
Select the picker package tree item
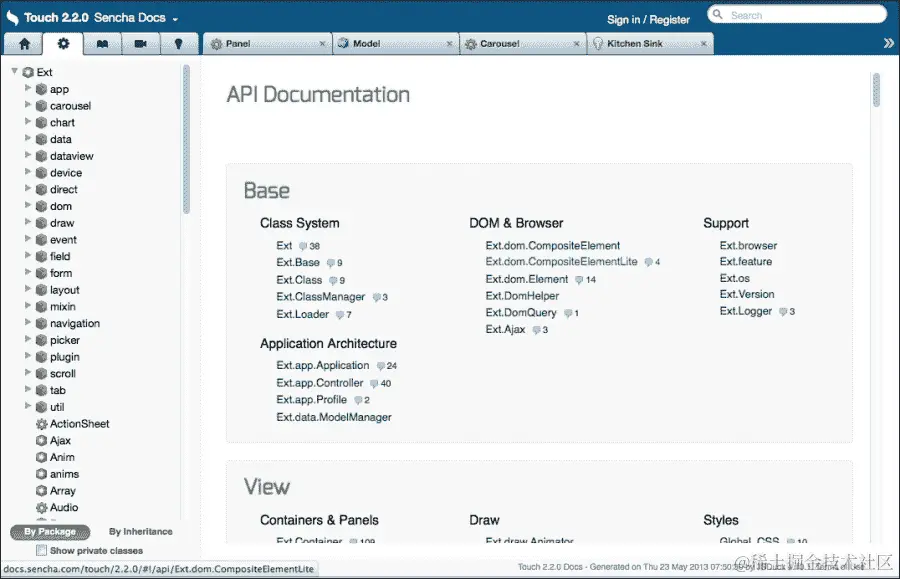65,340
